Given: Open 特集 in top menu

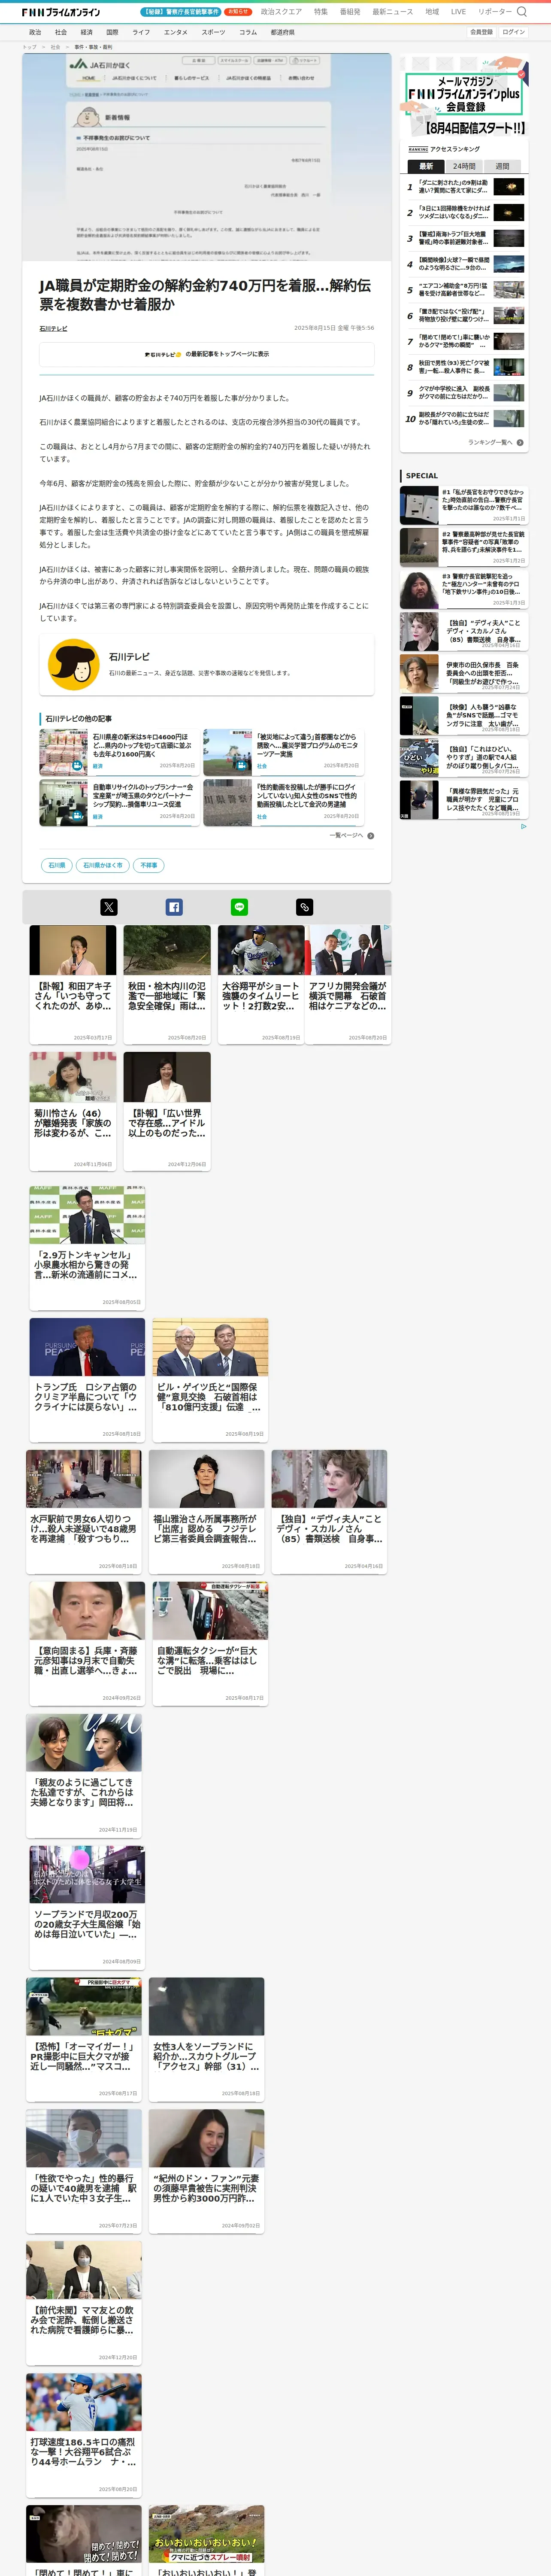Looking at the screenshot, I should click(321, 12).
